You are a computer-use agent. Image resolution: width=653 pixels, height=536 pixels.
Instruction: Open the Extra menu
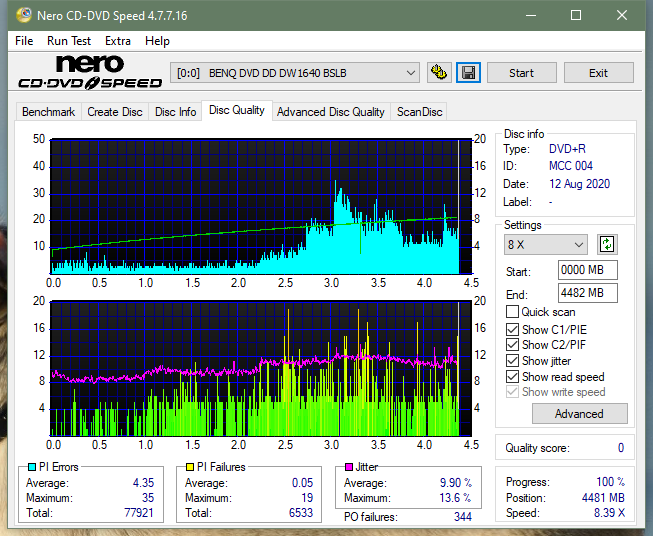pos(118,41)
